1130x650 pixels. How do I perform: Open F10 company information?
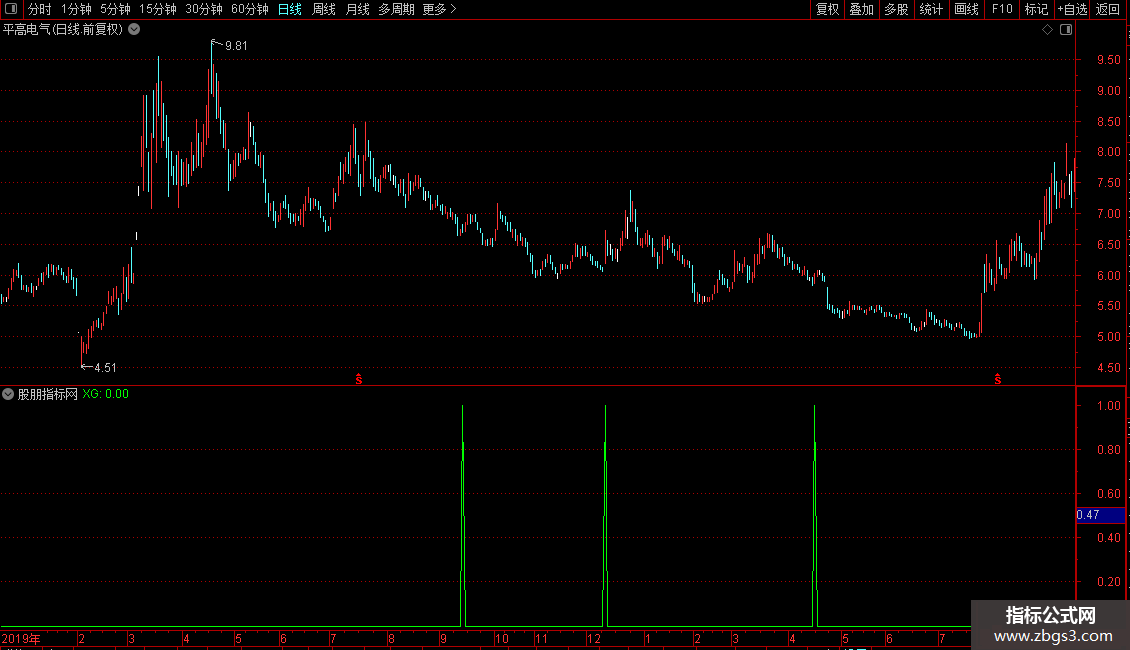tap(1002, 9)
